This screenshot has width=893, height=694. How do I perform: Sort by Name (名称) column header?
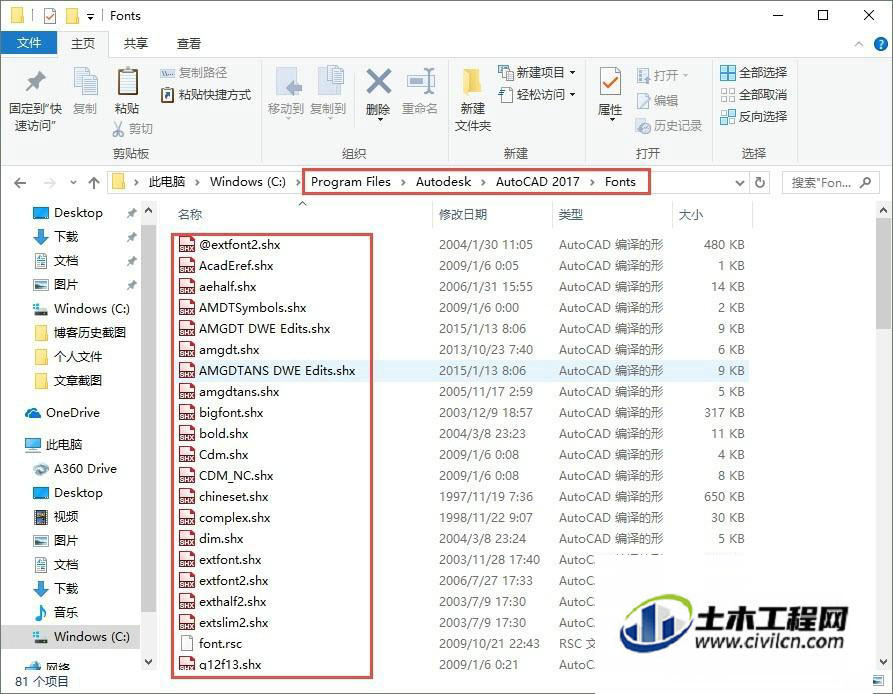coord(190,215)
